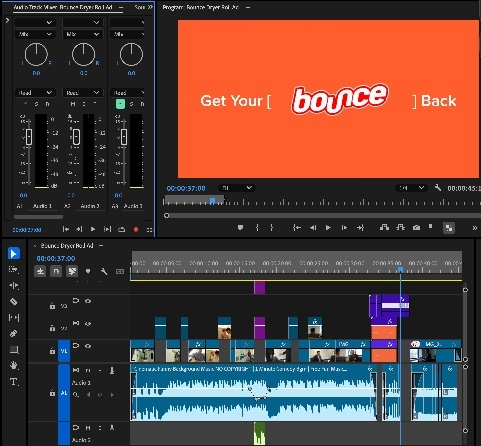Select the Selection tool in the tools panel

click(x=14, y=254)
